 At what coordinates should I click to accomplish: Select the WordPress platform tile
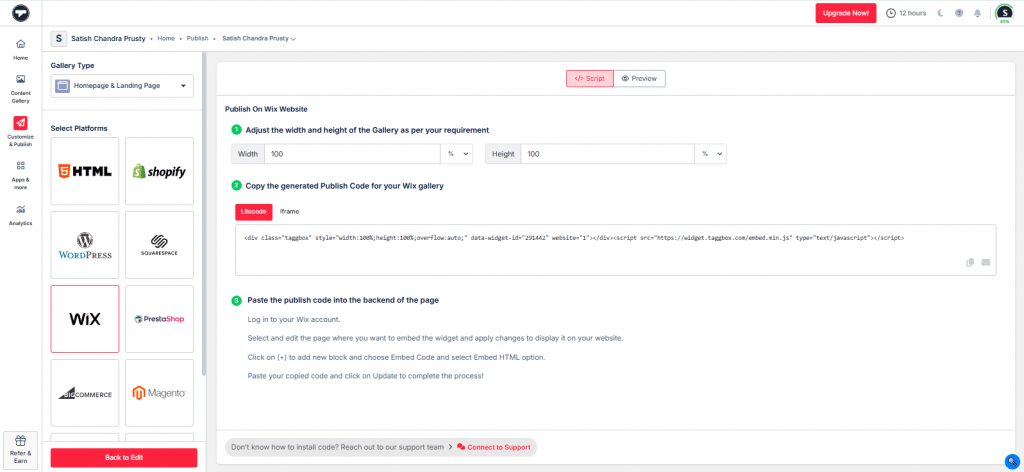(x=85, y=245)
